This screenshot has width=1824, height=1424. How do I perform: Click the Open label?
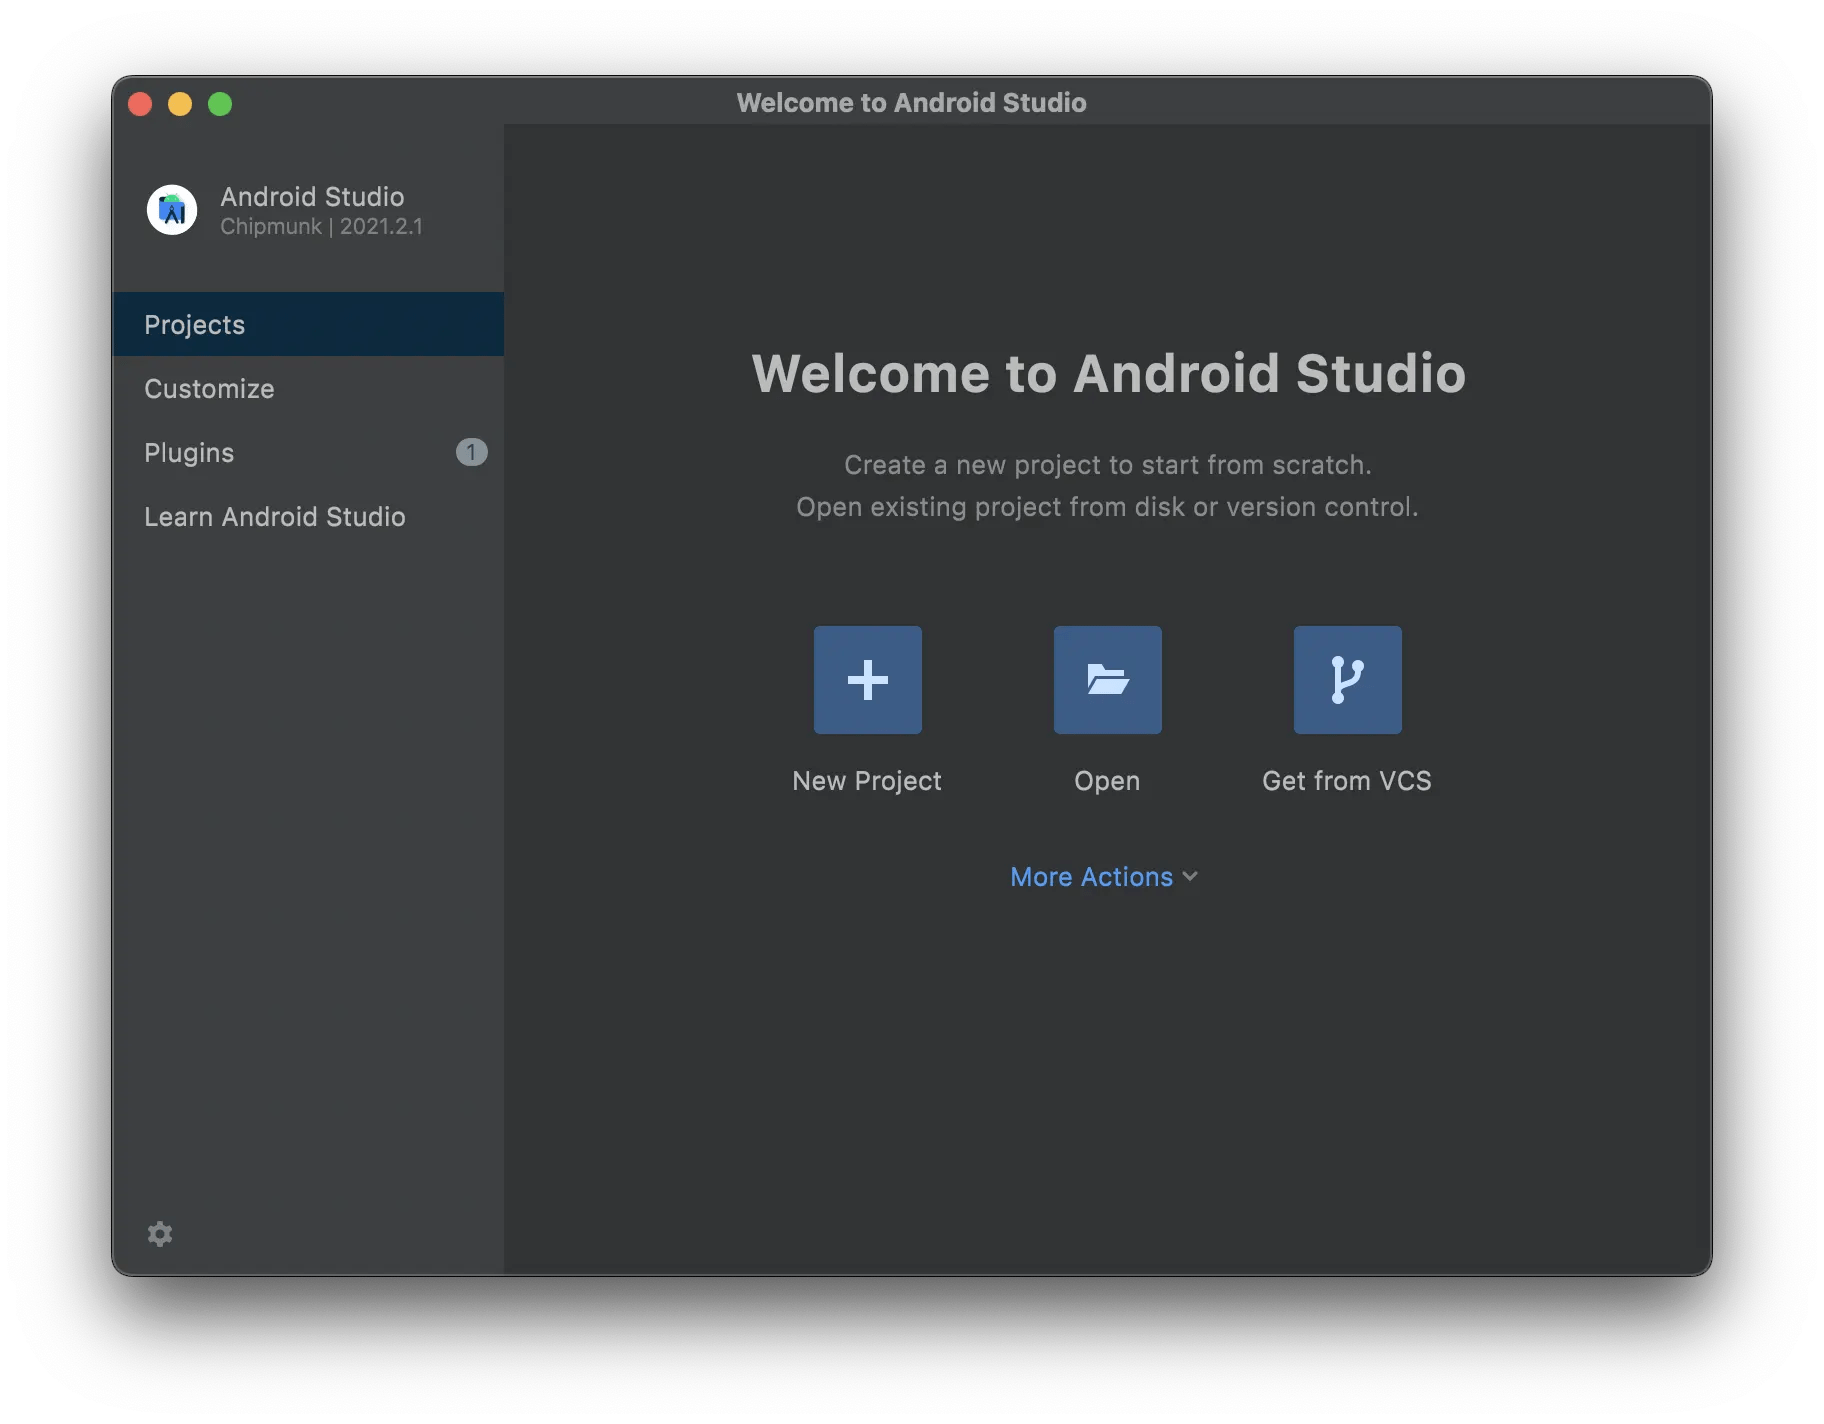pyautogui.click(x=1107, y=781)
